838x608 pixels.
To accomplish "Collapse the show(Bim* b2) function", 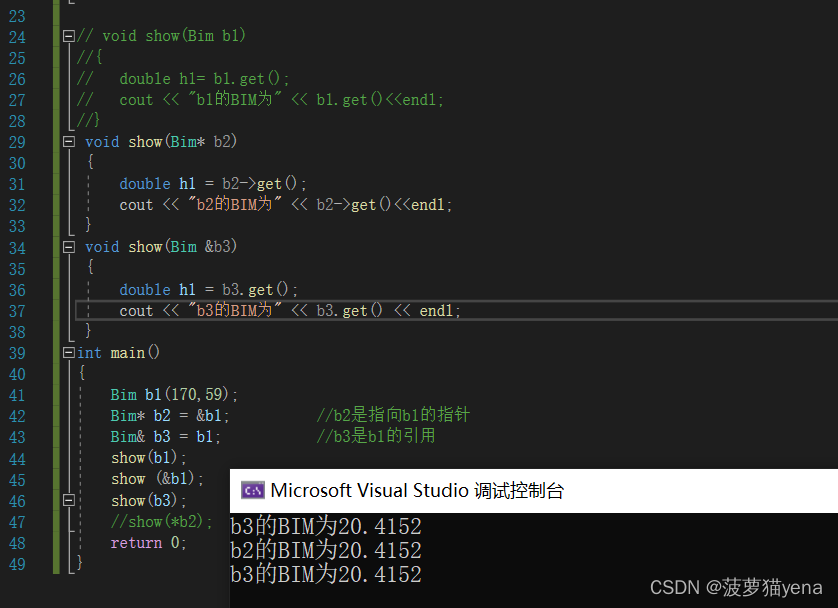I will coord(68,142).
